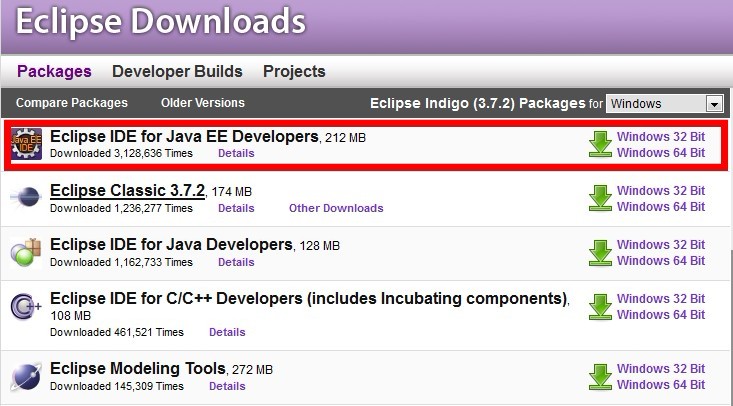733x406 pixels.
Task: View Details for Java EE Developers package
Action: click(x=236, y=153)
